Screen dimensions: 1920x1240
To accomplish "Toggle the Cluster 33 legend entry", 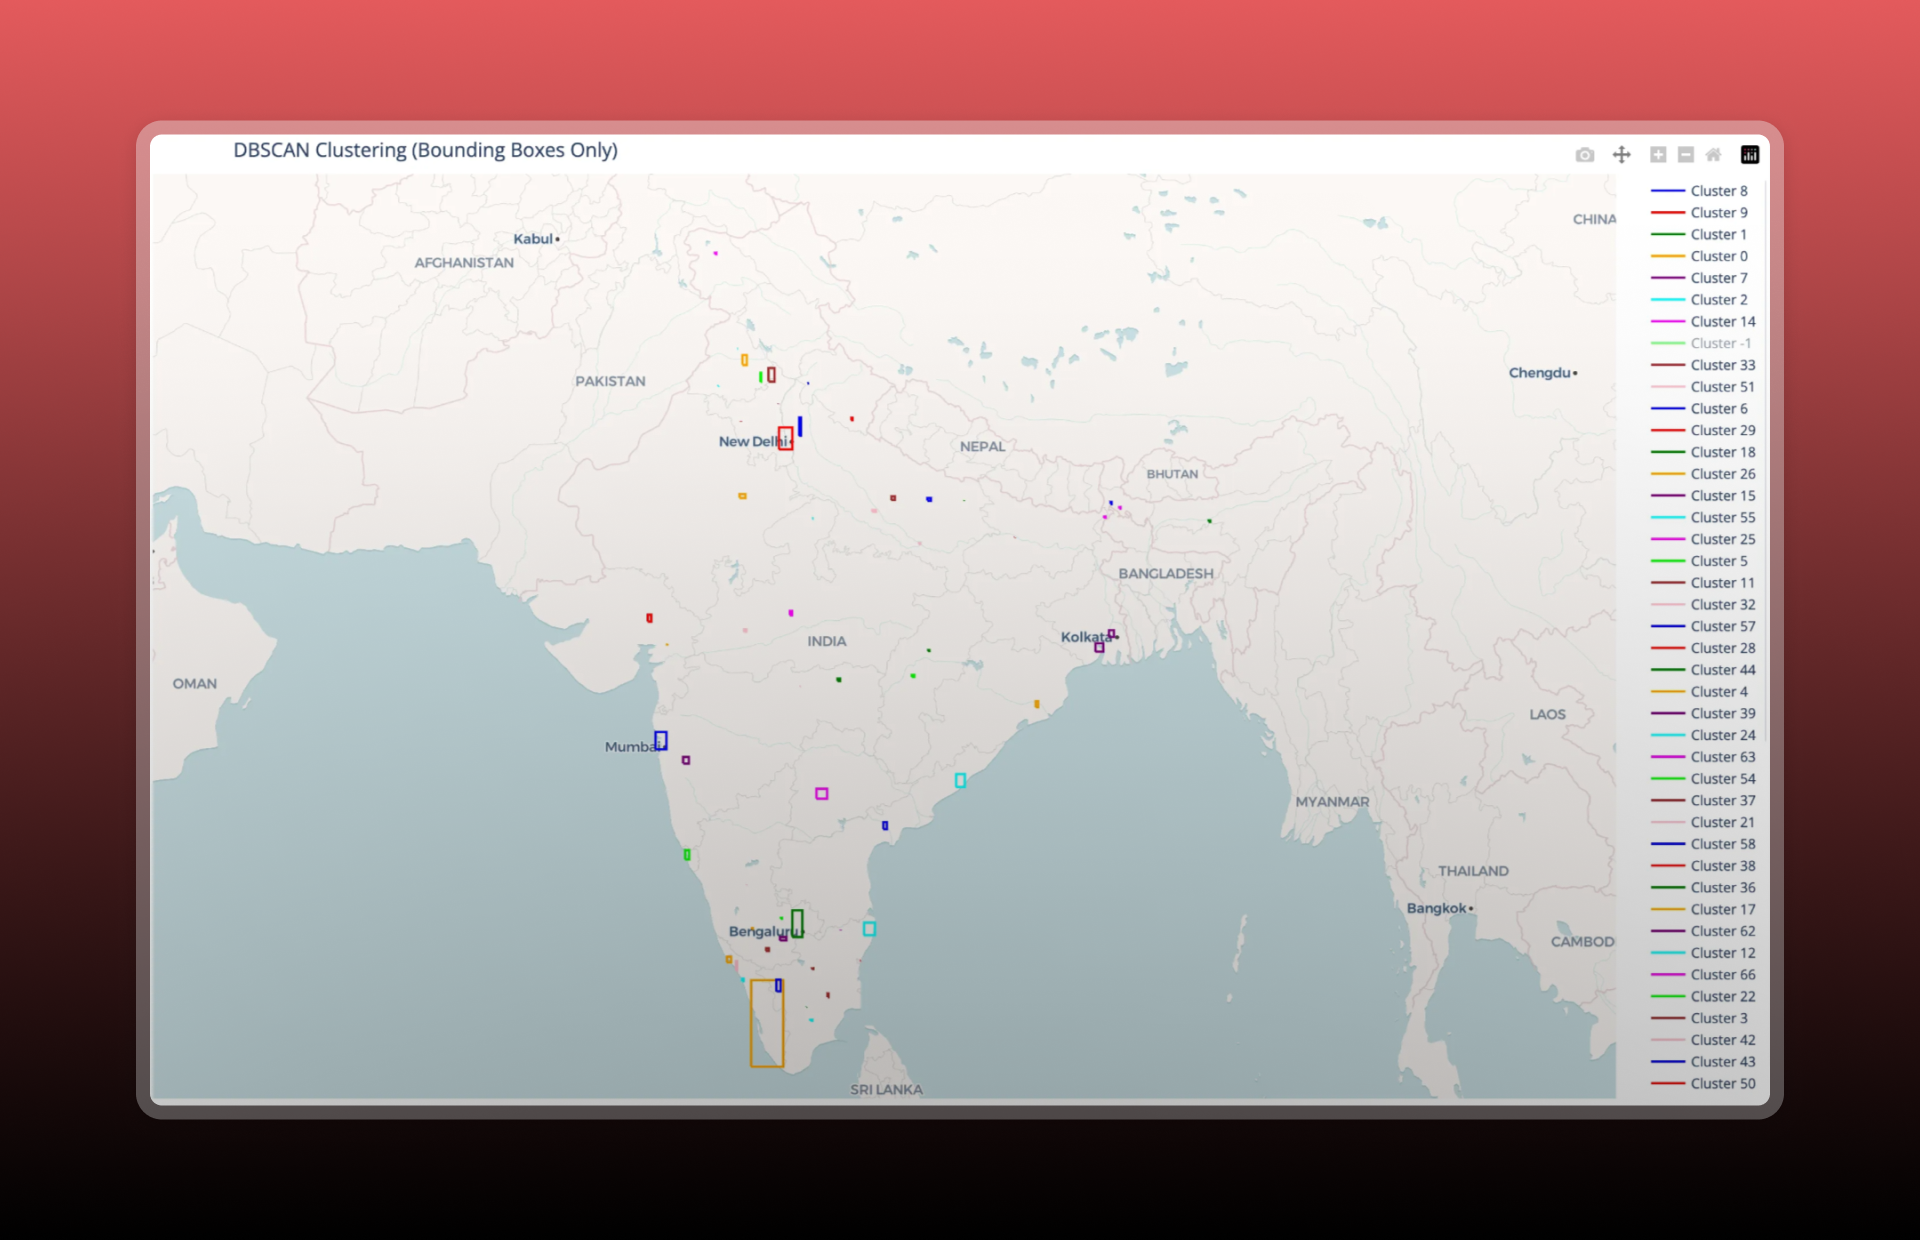I will [1722, 365].
